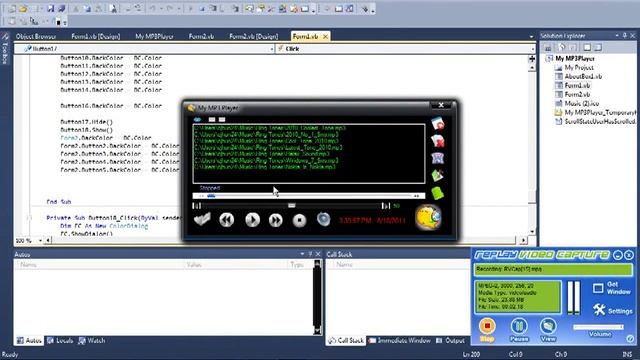Click the add-file icon atop player's right column
640x360 pixels.
pyautogui.click(x=438, y=123)
